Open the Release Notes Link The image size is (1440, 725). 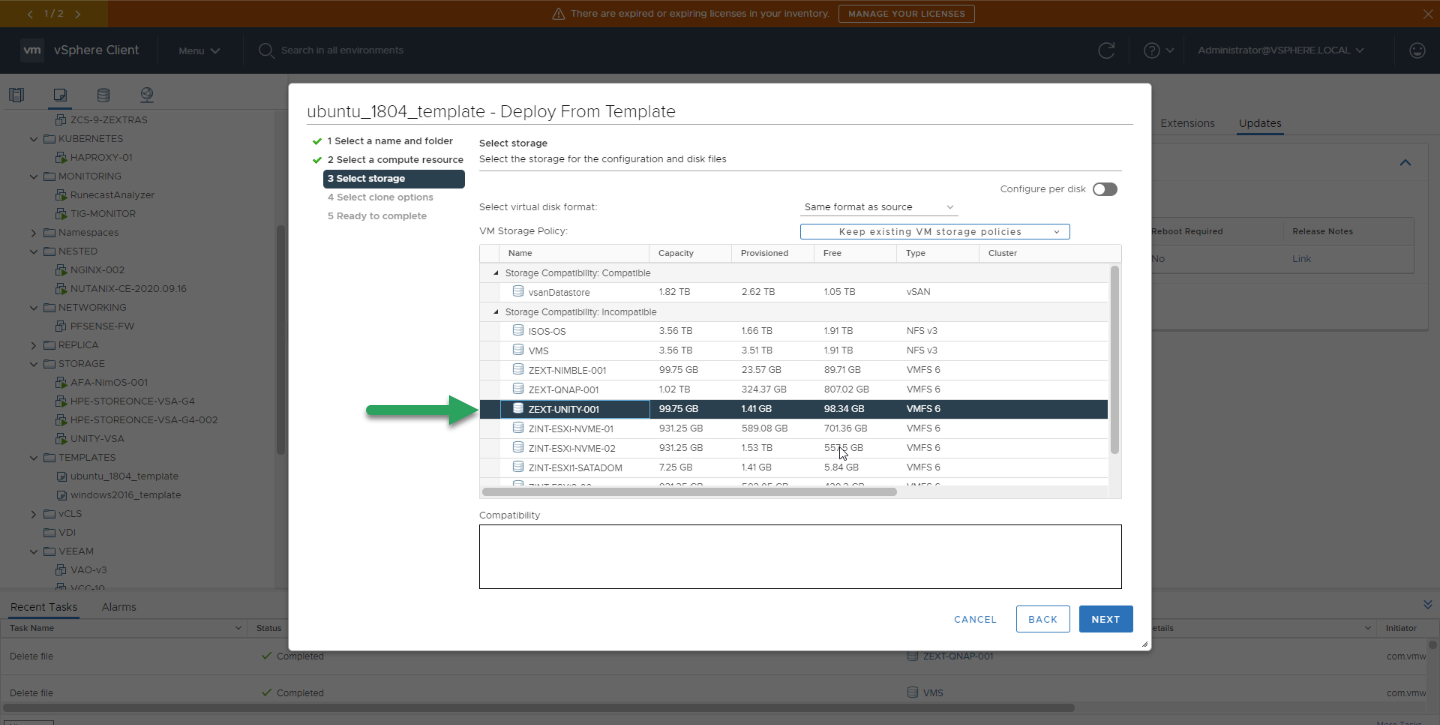[x=1301, y=258]
